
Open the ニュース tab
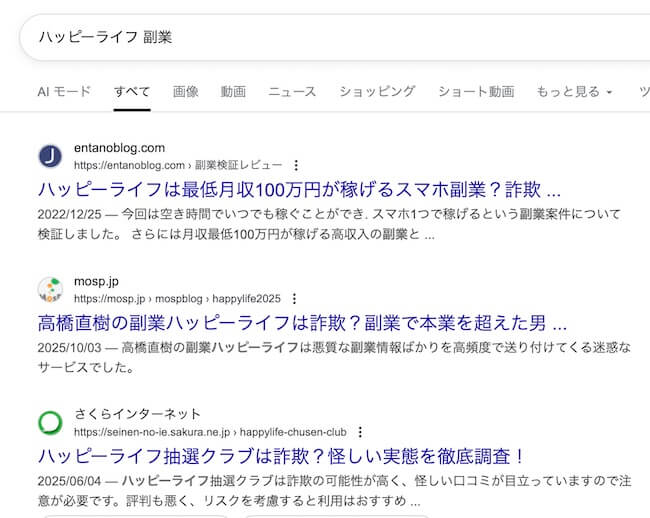(292, 92)
